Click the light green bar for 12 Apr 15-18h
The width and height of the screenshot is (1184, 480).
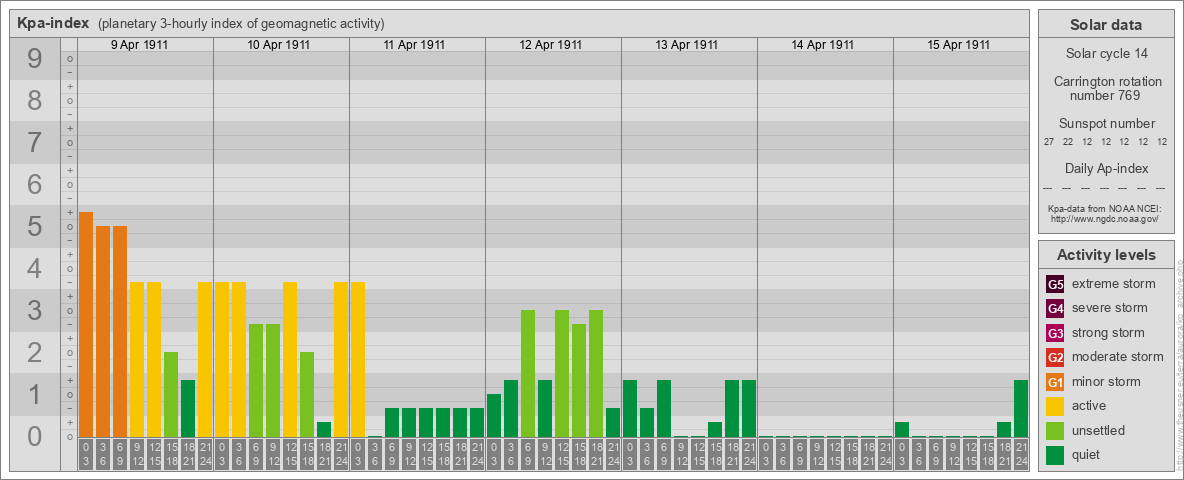[x=579, y=380]
